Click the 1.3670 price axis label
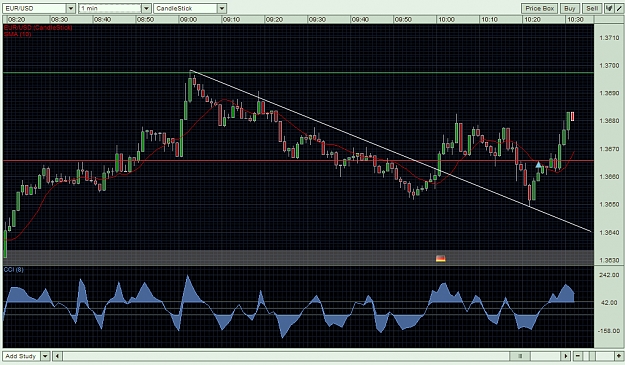 click(x=609, y=149)
